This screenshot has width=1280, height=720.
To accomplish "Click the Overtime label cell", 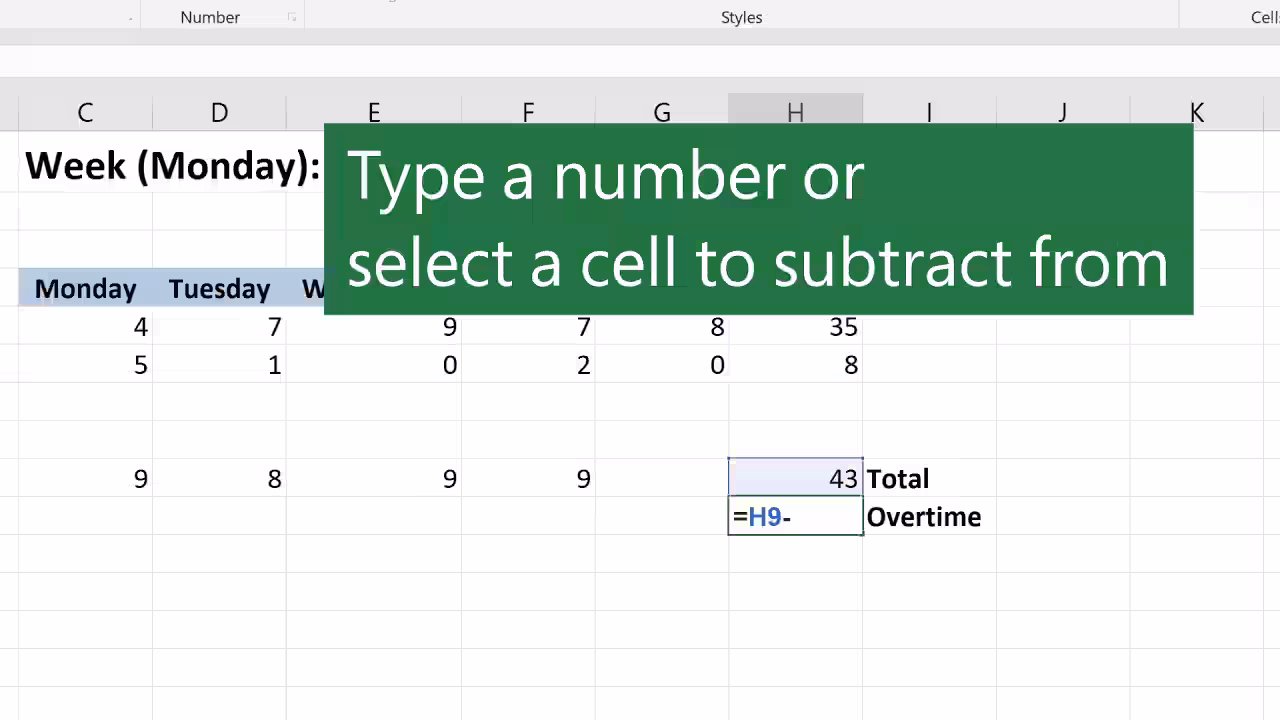I will 929,517.
